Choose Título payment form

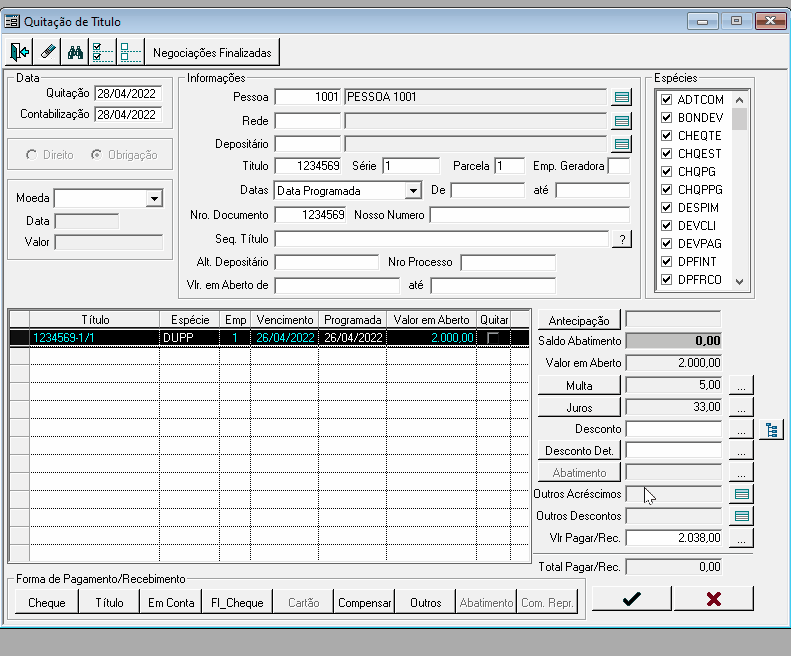click(109, 603)
